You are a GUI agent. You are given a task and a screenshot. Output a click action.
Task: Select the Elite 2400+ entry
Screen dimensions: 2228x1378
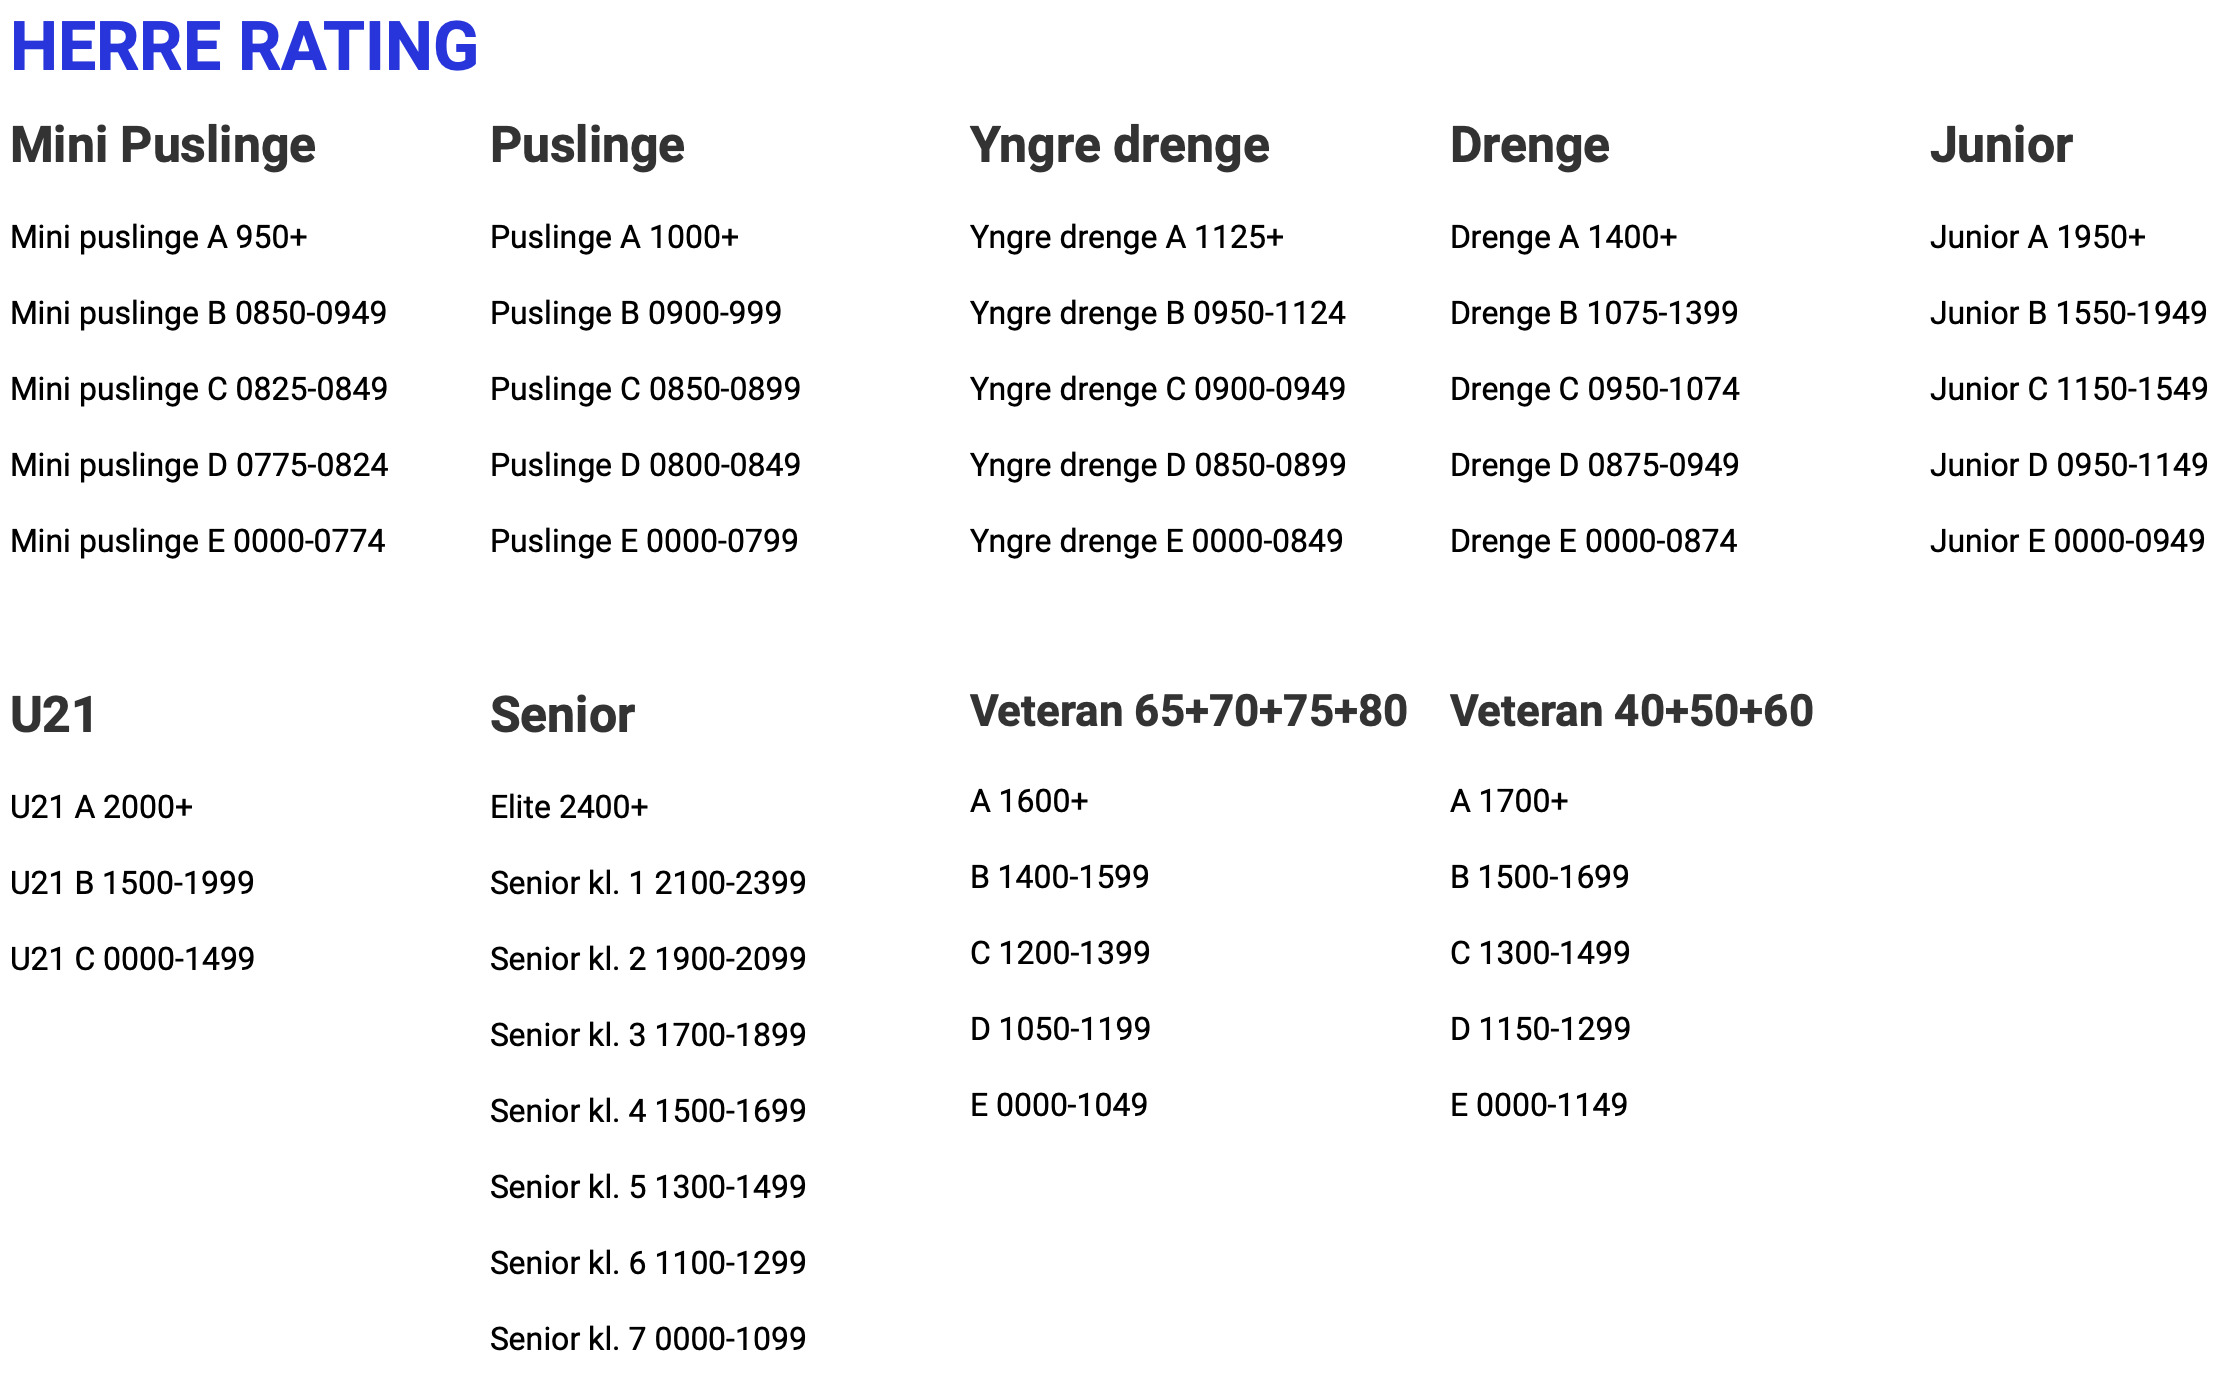(569, 808)
